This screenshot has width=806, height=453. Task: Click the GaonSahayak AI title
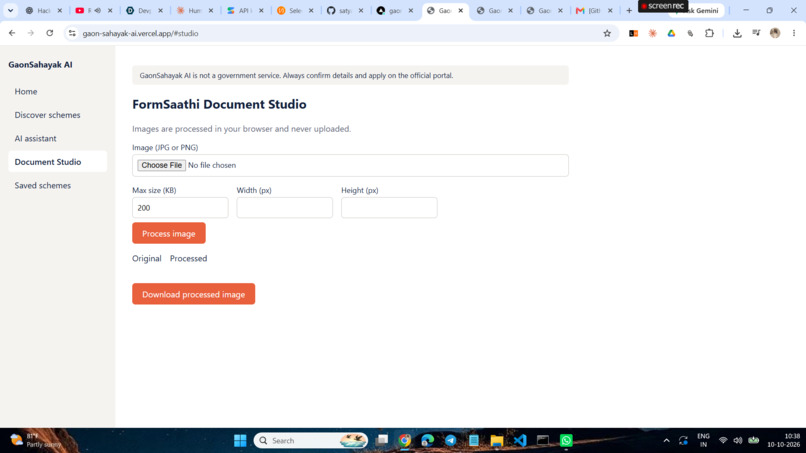40,65
